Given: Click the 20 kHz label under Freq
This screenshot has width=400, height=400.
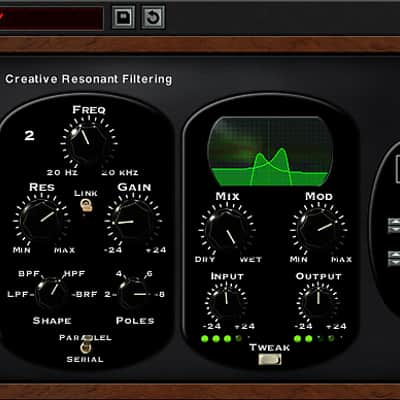Looking at the screenshot, I should (x=120, y=172).
